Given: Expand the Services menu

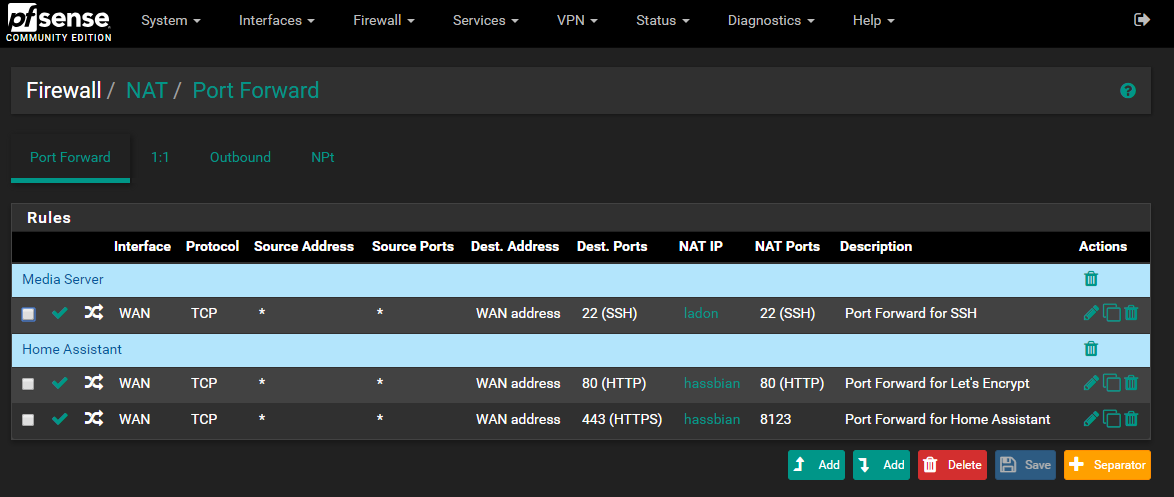Looking at the screenshot, I should pyautogui.click(x=485, y=21).
